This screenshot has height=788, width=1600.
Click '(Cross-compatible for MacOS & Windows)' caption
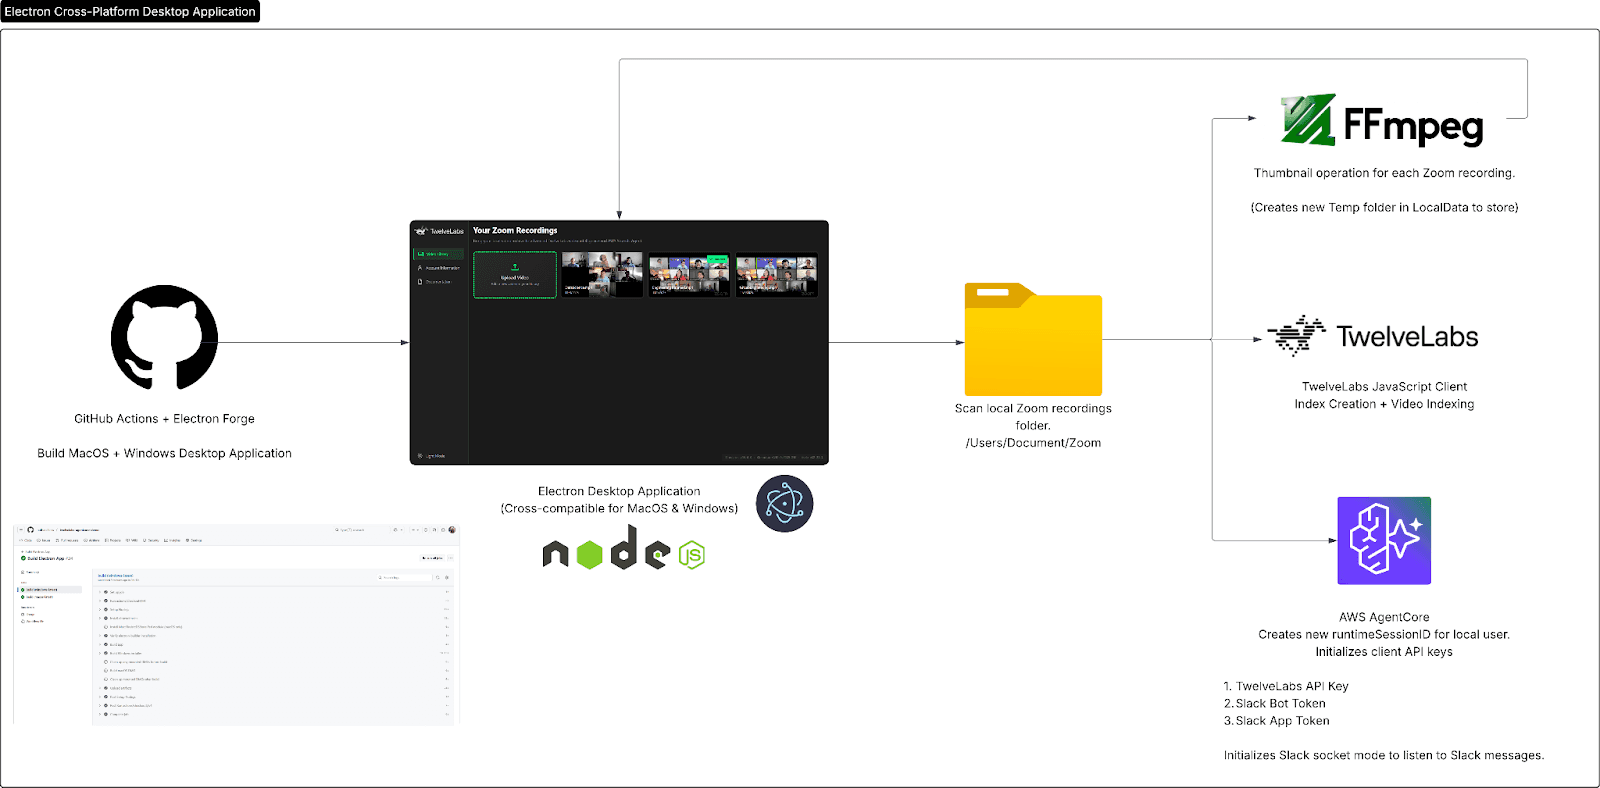[619, 508]
